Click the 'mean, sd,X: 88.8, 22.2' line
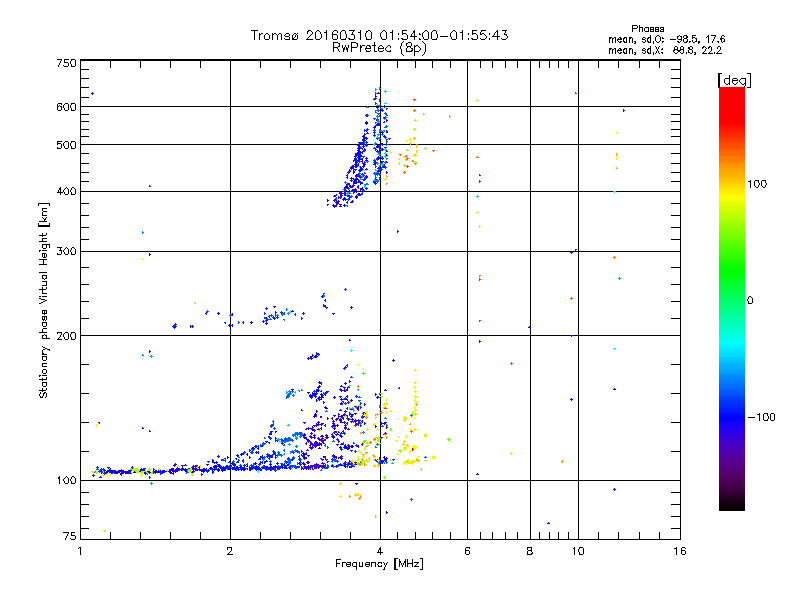The height and width of the screenshot is (600, 800). tap(665, 50)
